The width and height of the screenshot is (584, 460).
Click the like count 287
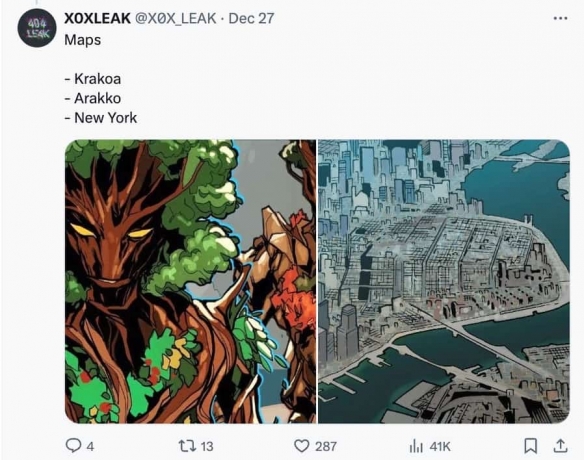coord(326,446)
